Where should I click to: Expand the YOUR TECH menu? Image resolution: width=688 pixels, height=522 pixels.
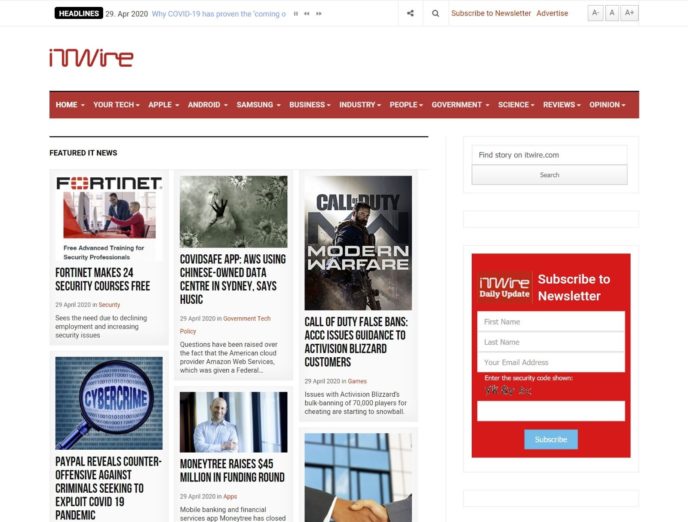(116, 105)
